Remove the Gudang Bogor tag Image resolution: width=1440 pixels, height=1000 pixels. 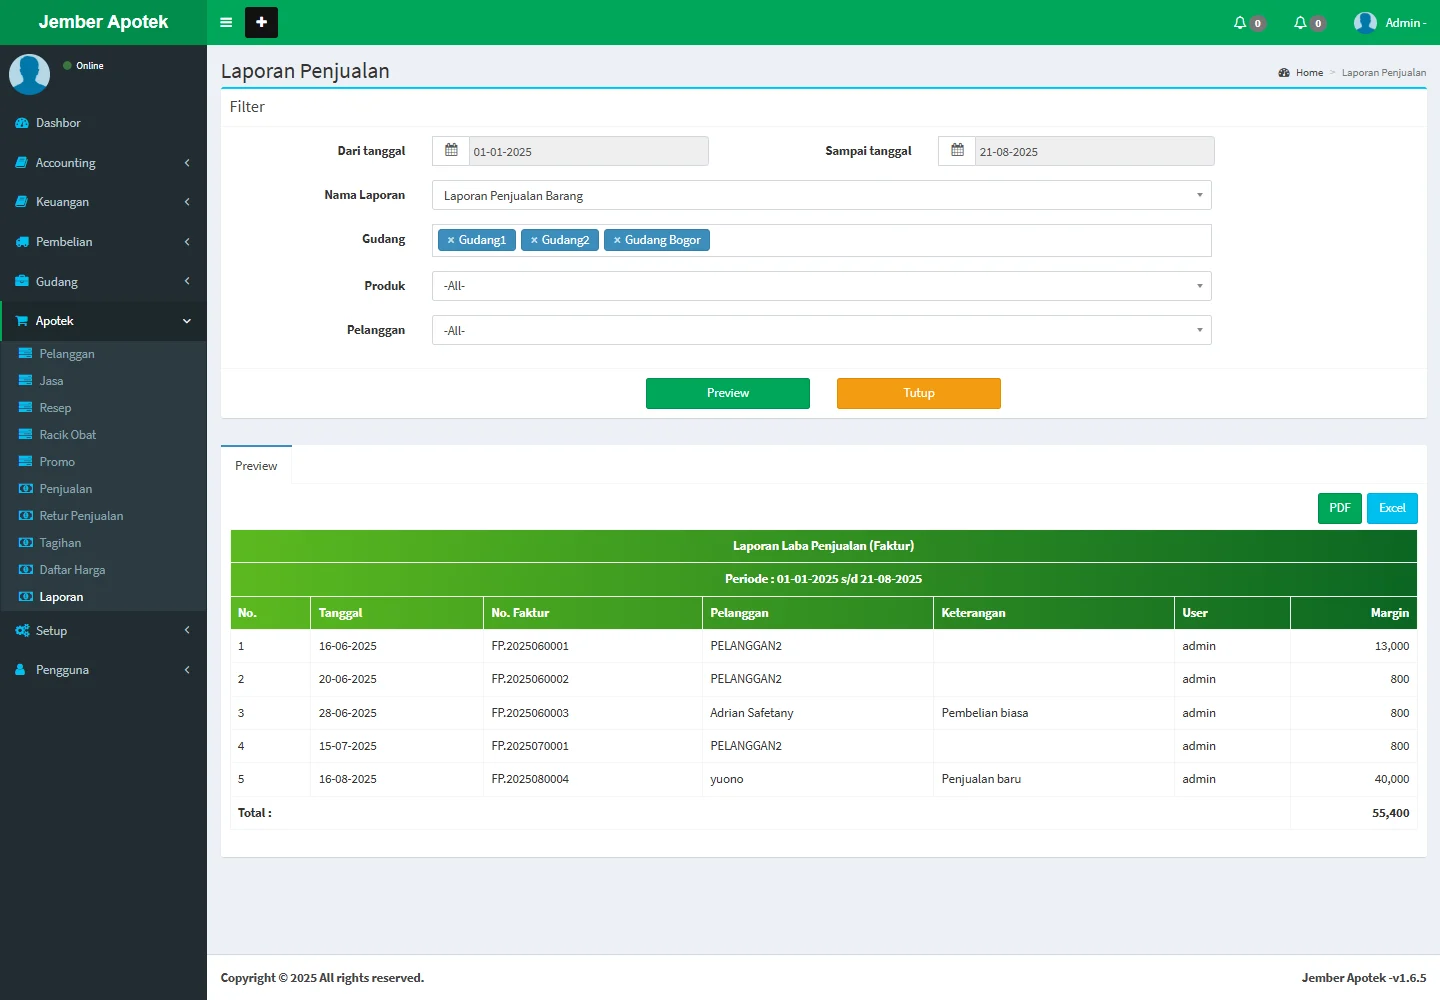pos(618,240)
